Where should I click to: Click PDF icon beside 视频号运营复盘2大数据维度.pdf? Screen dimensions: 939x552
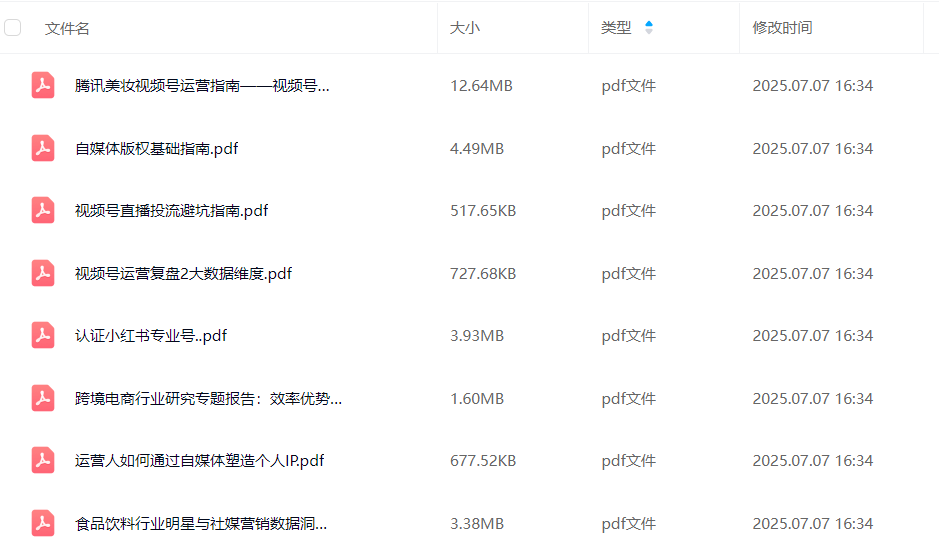[43, 274]
